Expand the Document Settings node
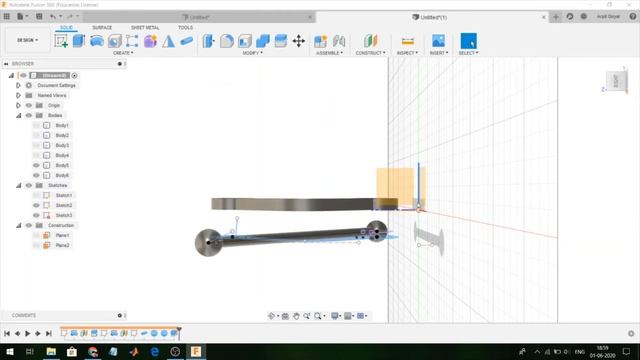 pos(18,85)
